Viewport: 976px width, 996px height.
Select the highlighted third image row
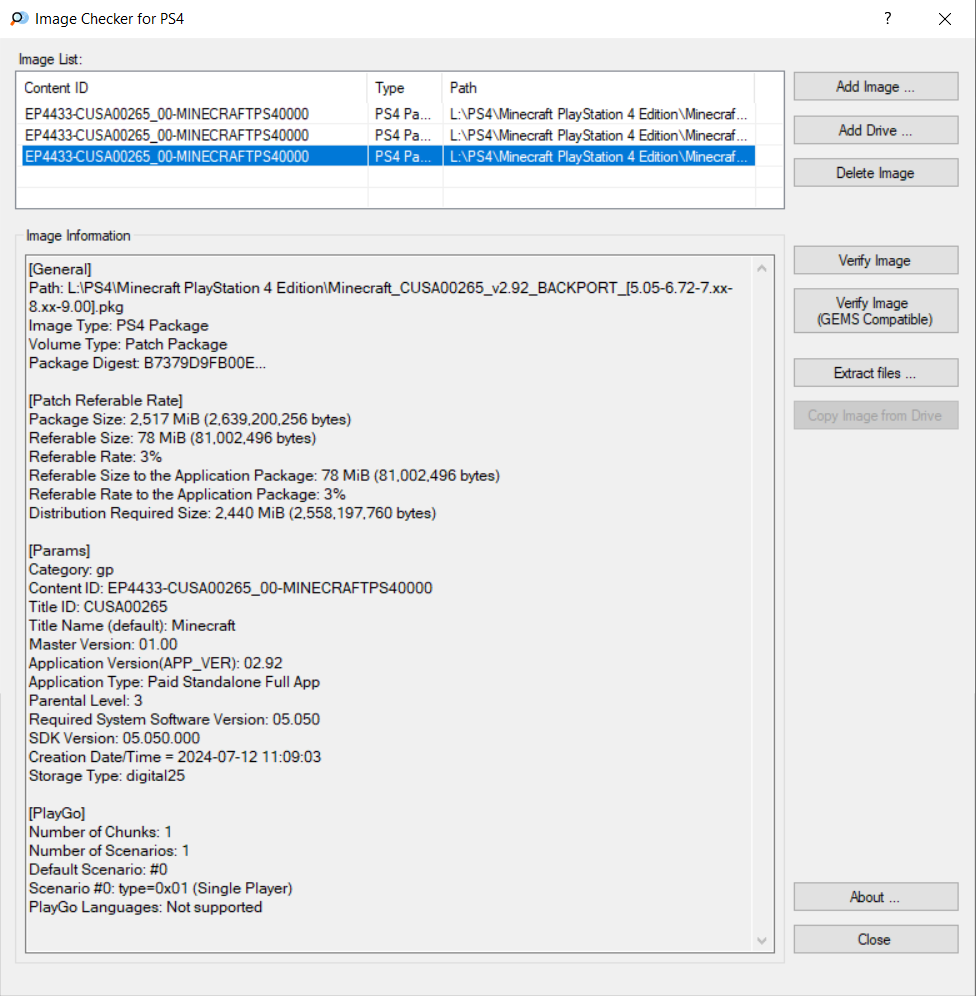(x=388, y=156)
